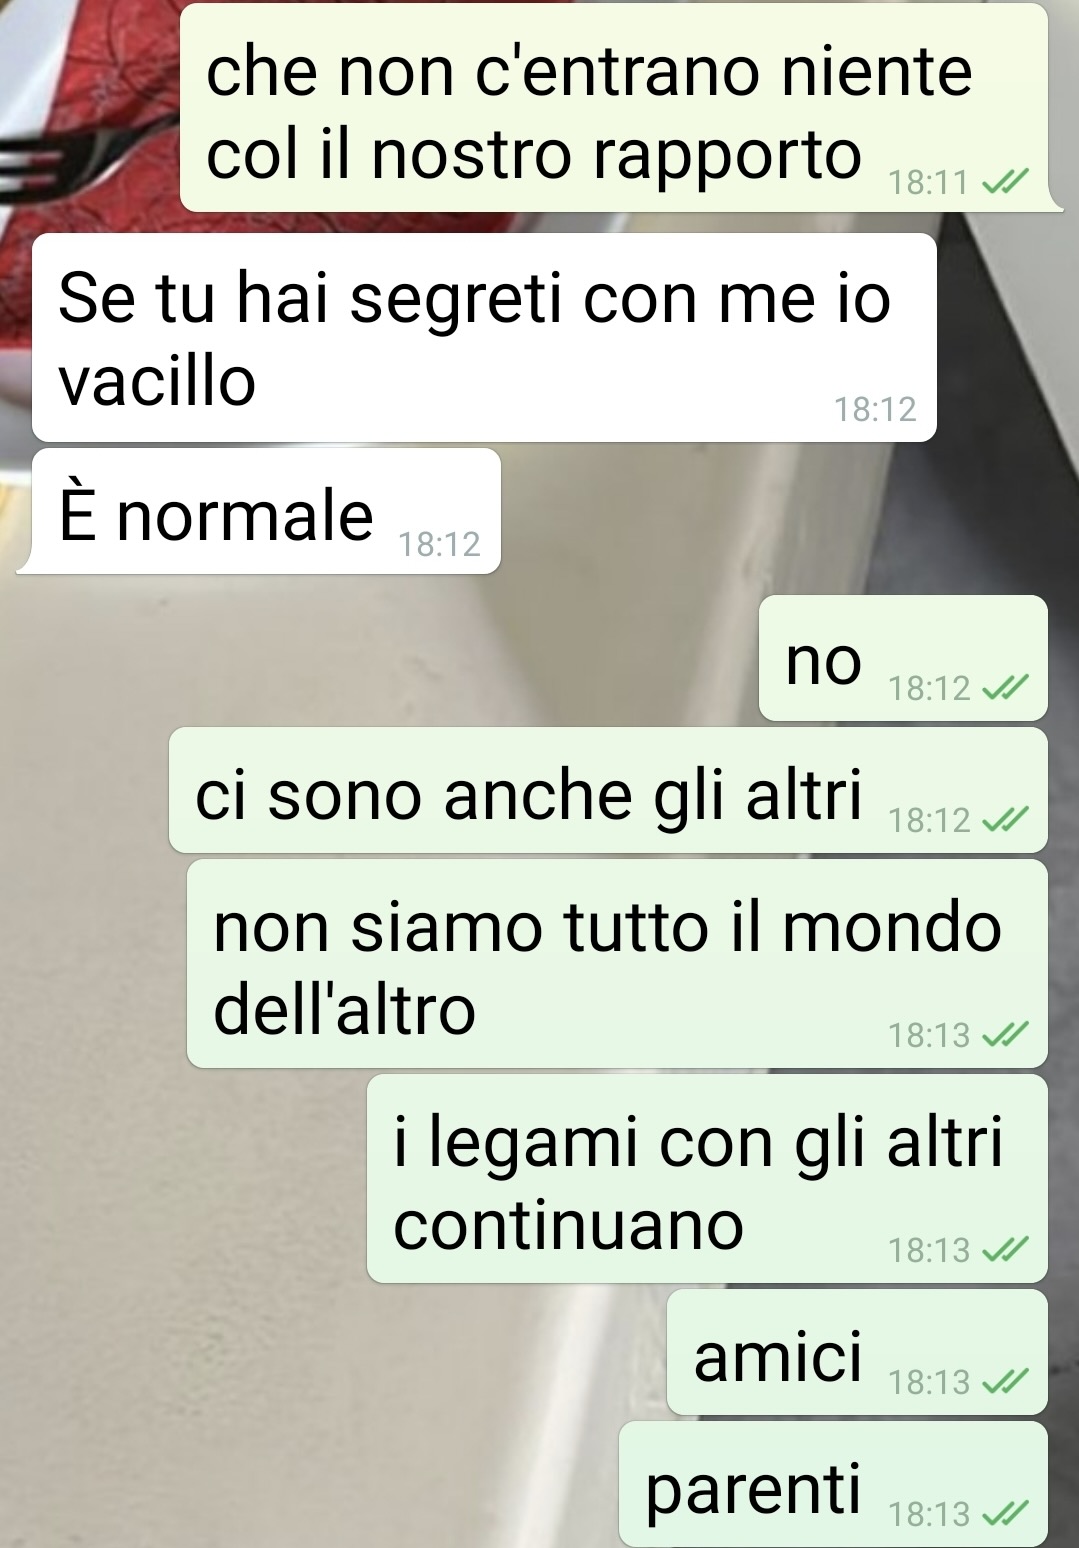Viewport: 1079px width, 1548px height.
Task: Tap the 18:12 timestamp on "È normale"
Action: (x=439, y=545)
